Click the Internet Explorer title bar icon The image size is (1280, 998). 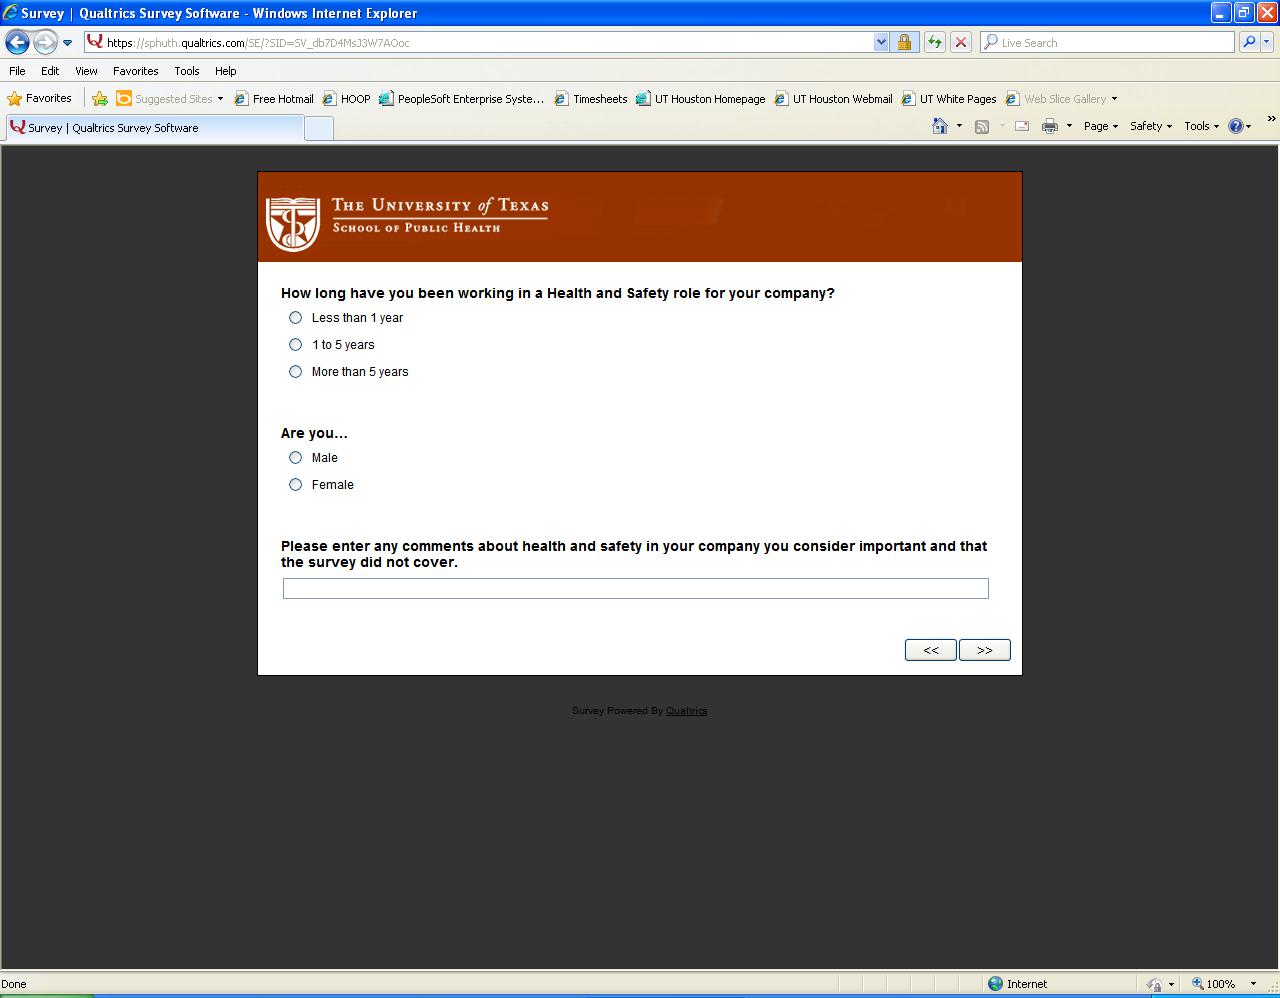coord(10,13)
